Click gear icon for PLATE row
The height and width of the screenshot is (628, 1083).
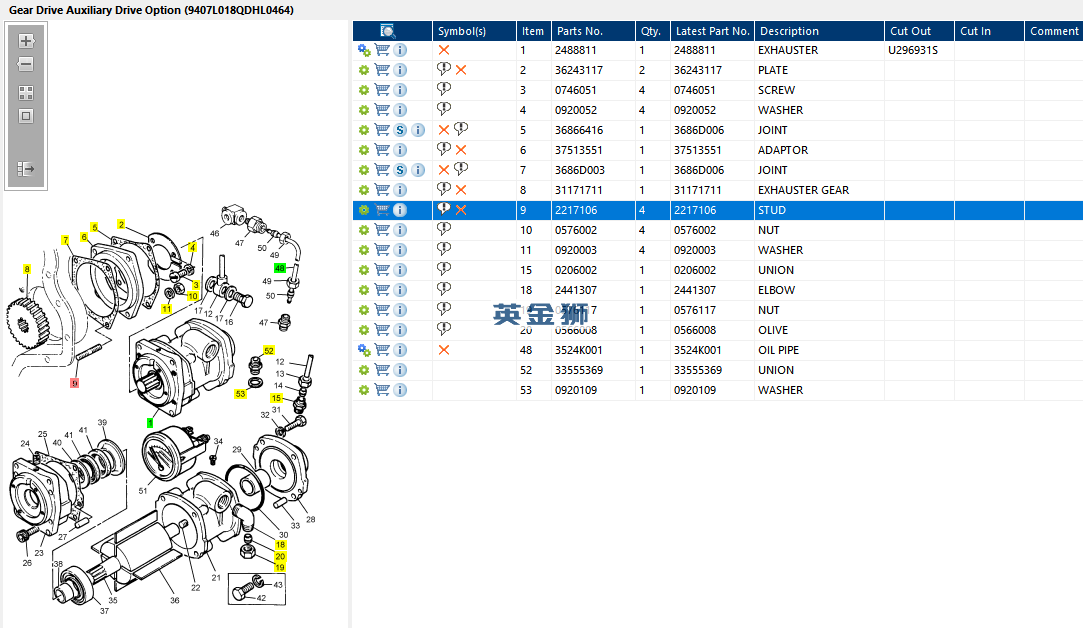pyautogui.click(x=364, y=70)
